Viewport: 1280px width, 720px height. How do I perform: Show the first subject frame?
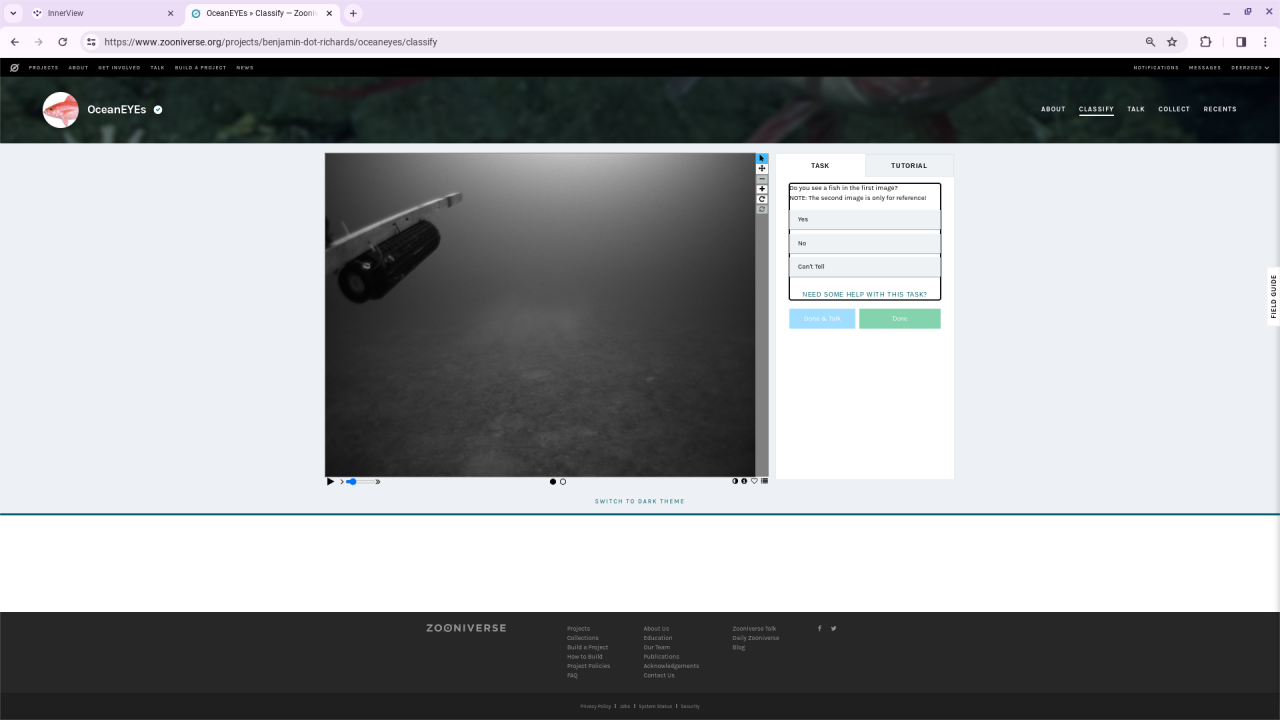553,482
